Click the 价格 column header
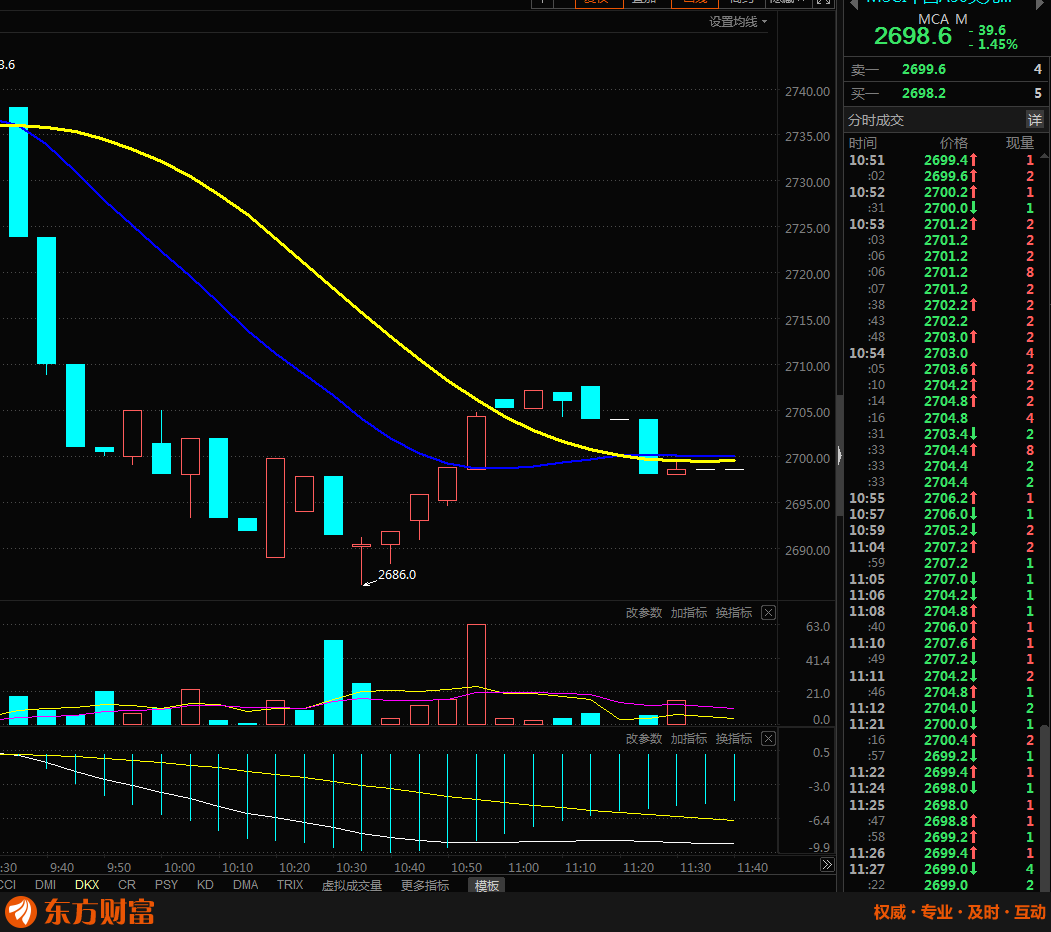 pos(954,143)
